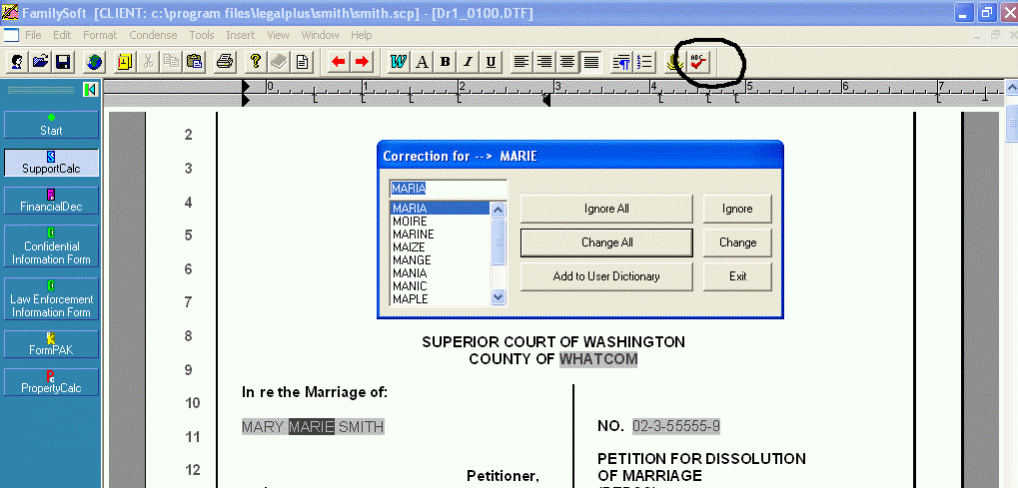Click the globe icon in toolbar
Screen dimensions: 1018x488
pos(94,62)
